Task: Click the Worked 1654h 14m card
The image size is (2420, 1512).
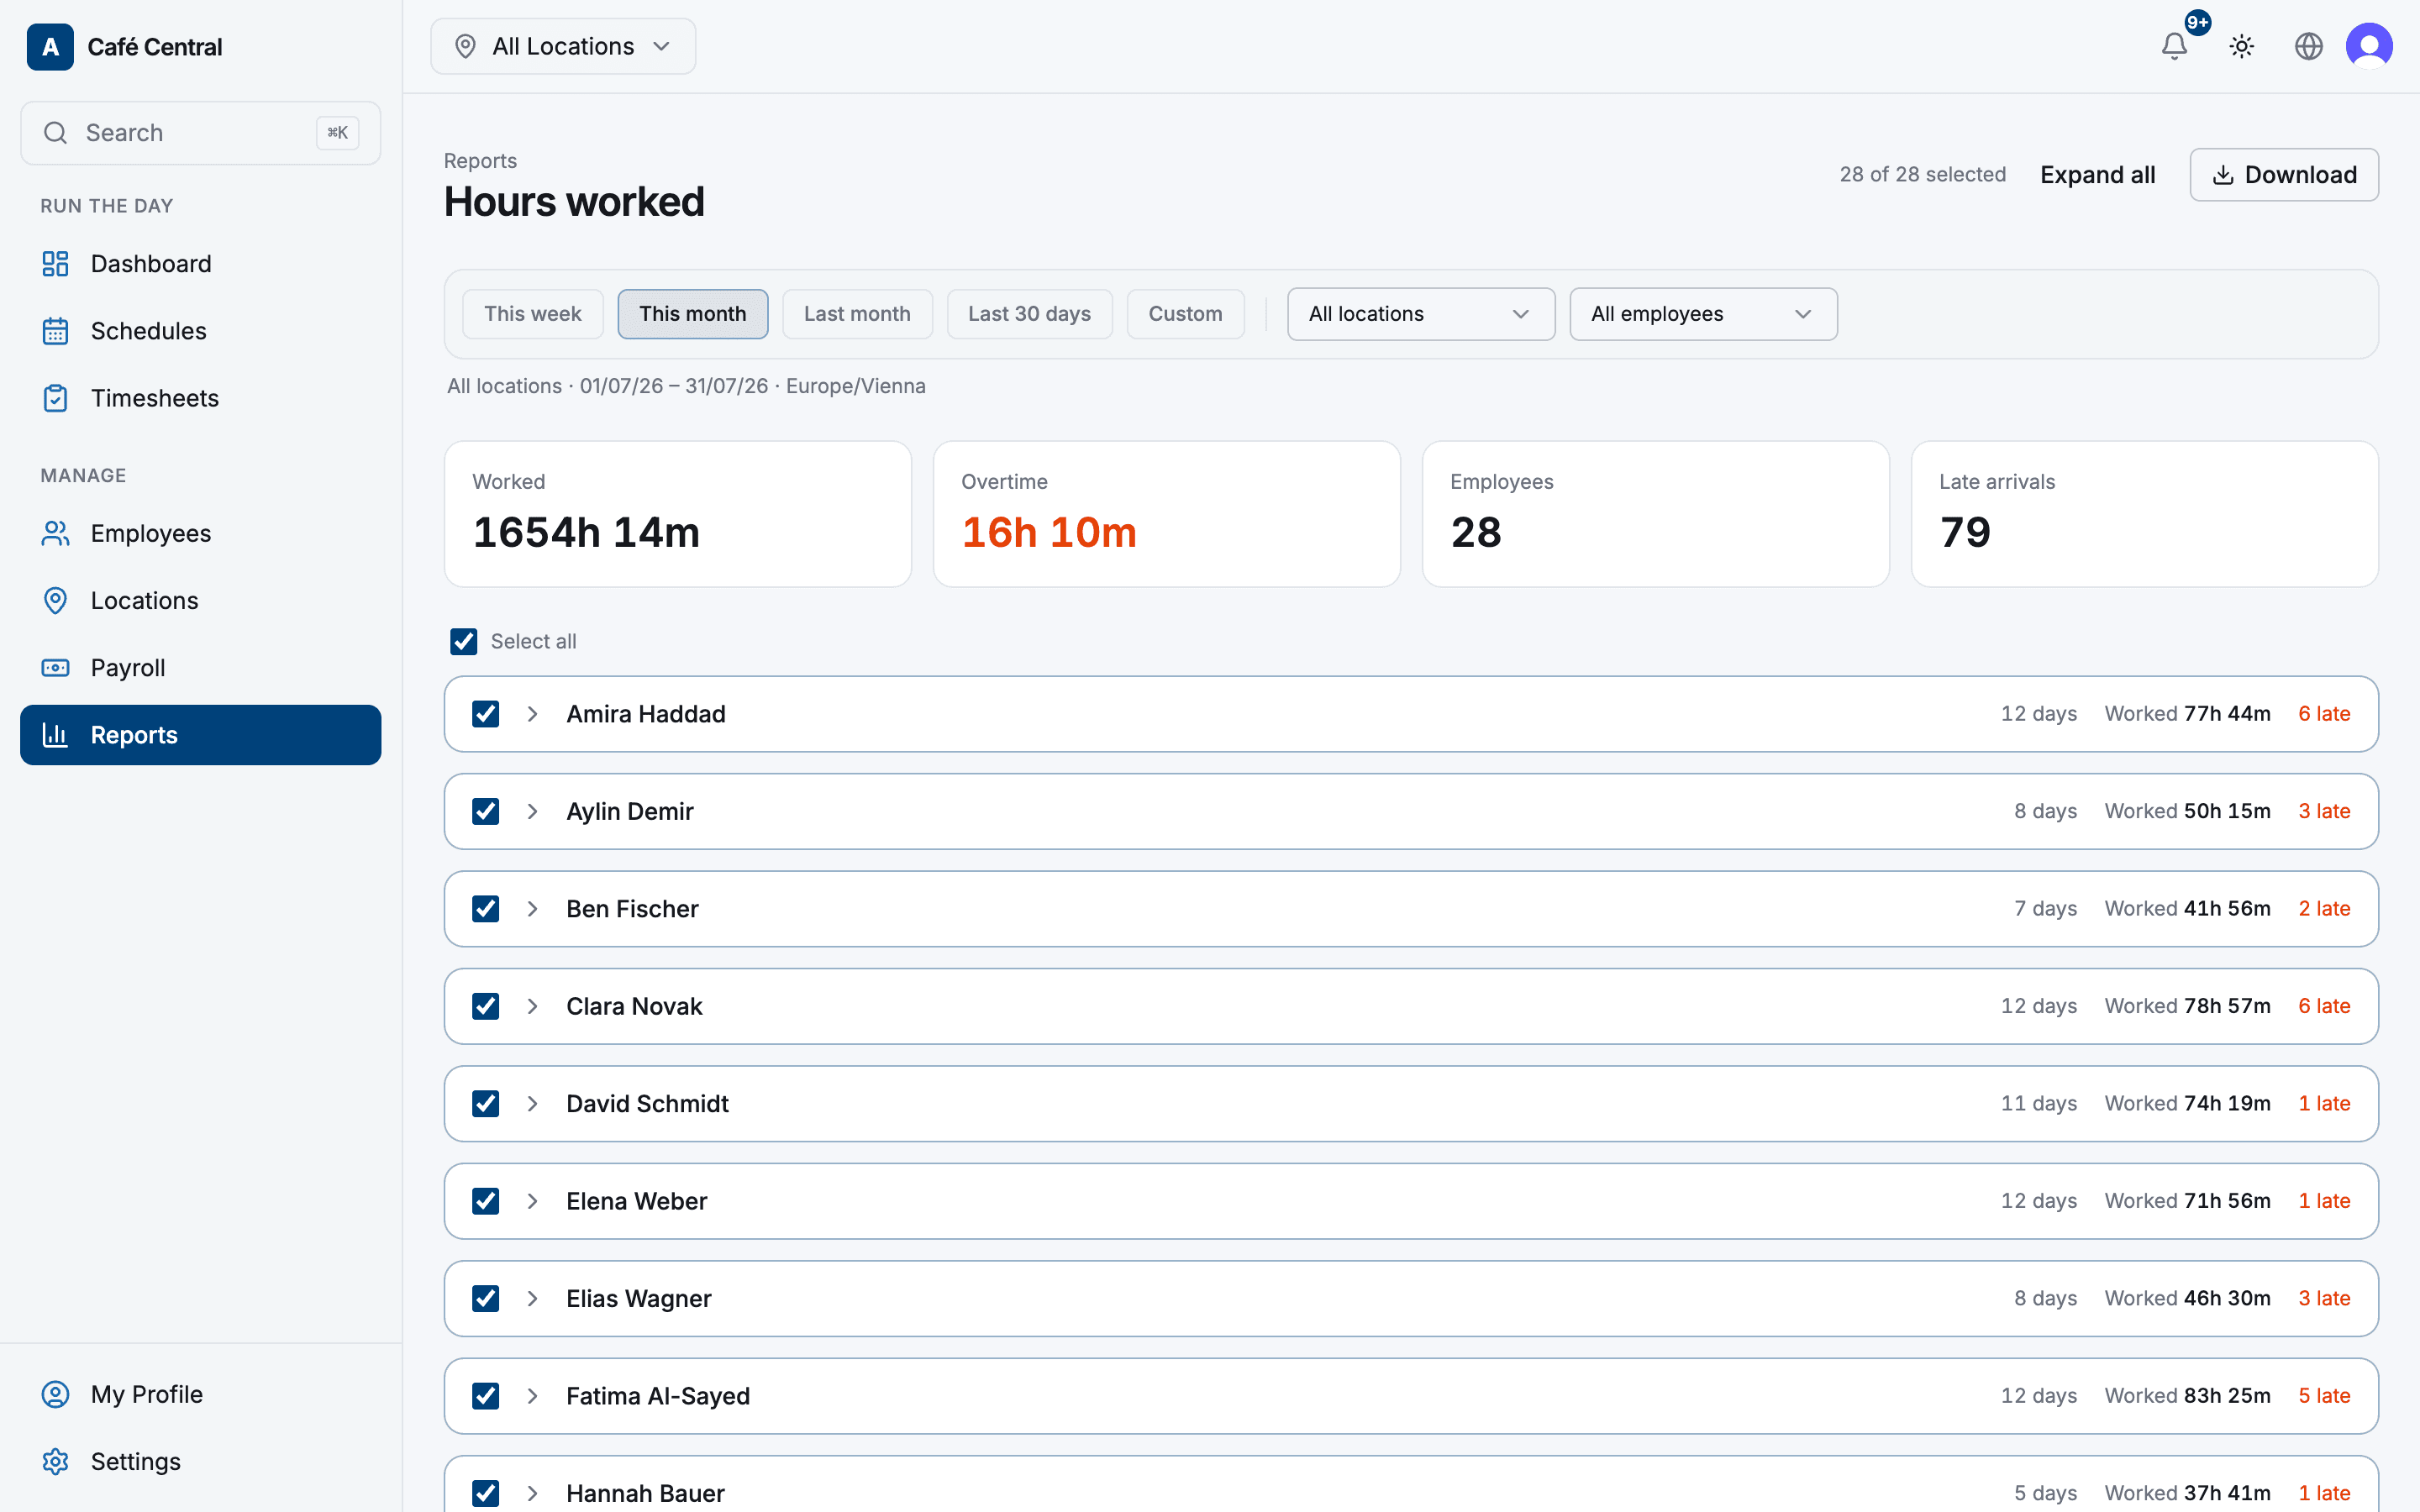Action: [x=677, y=514]
